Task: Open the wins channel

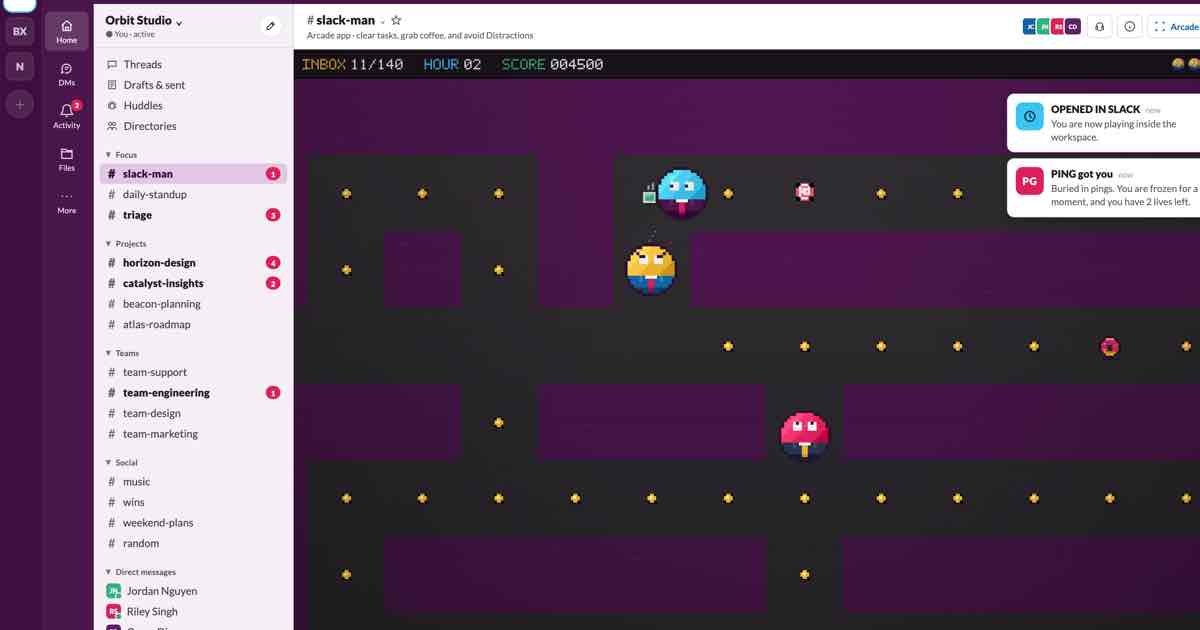Action: [x=194, y=502]
